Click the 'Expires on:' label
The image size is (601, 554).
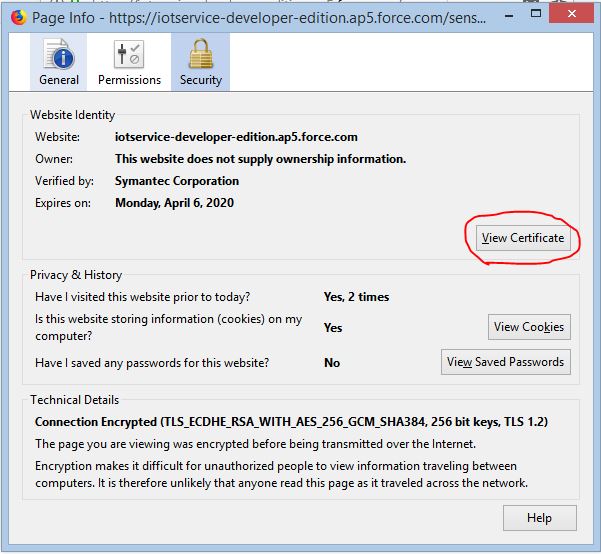pos(63,203)
